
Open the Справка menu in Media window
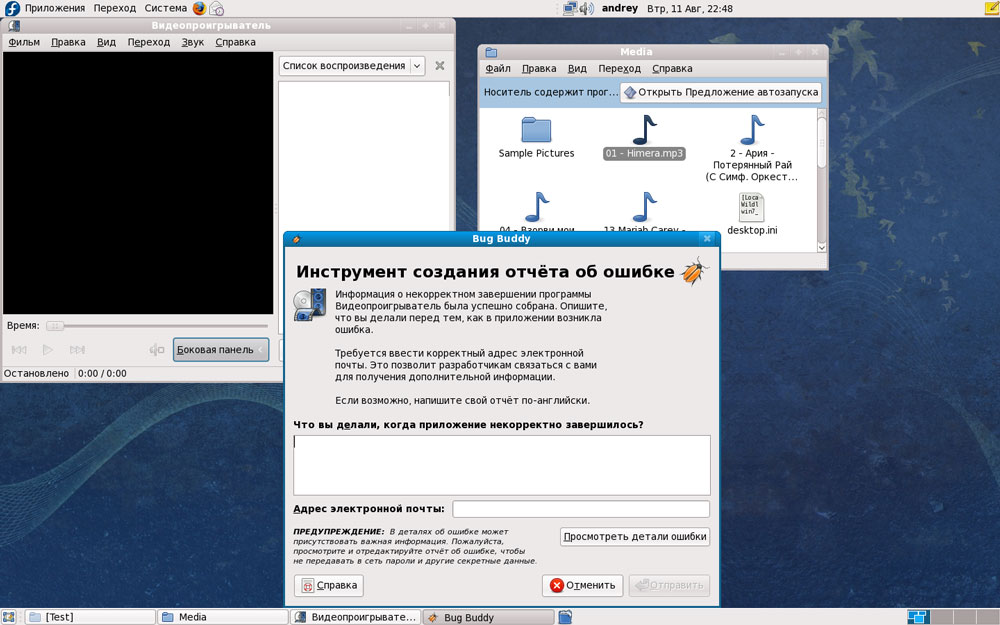(x=672, y=68)
